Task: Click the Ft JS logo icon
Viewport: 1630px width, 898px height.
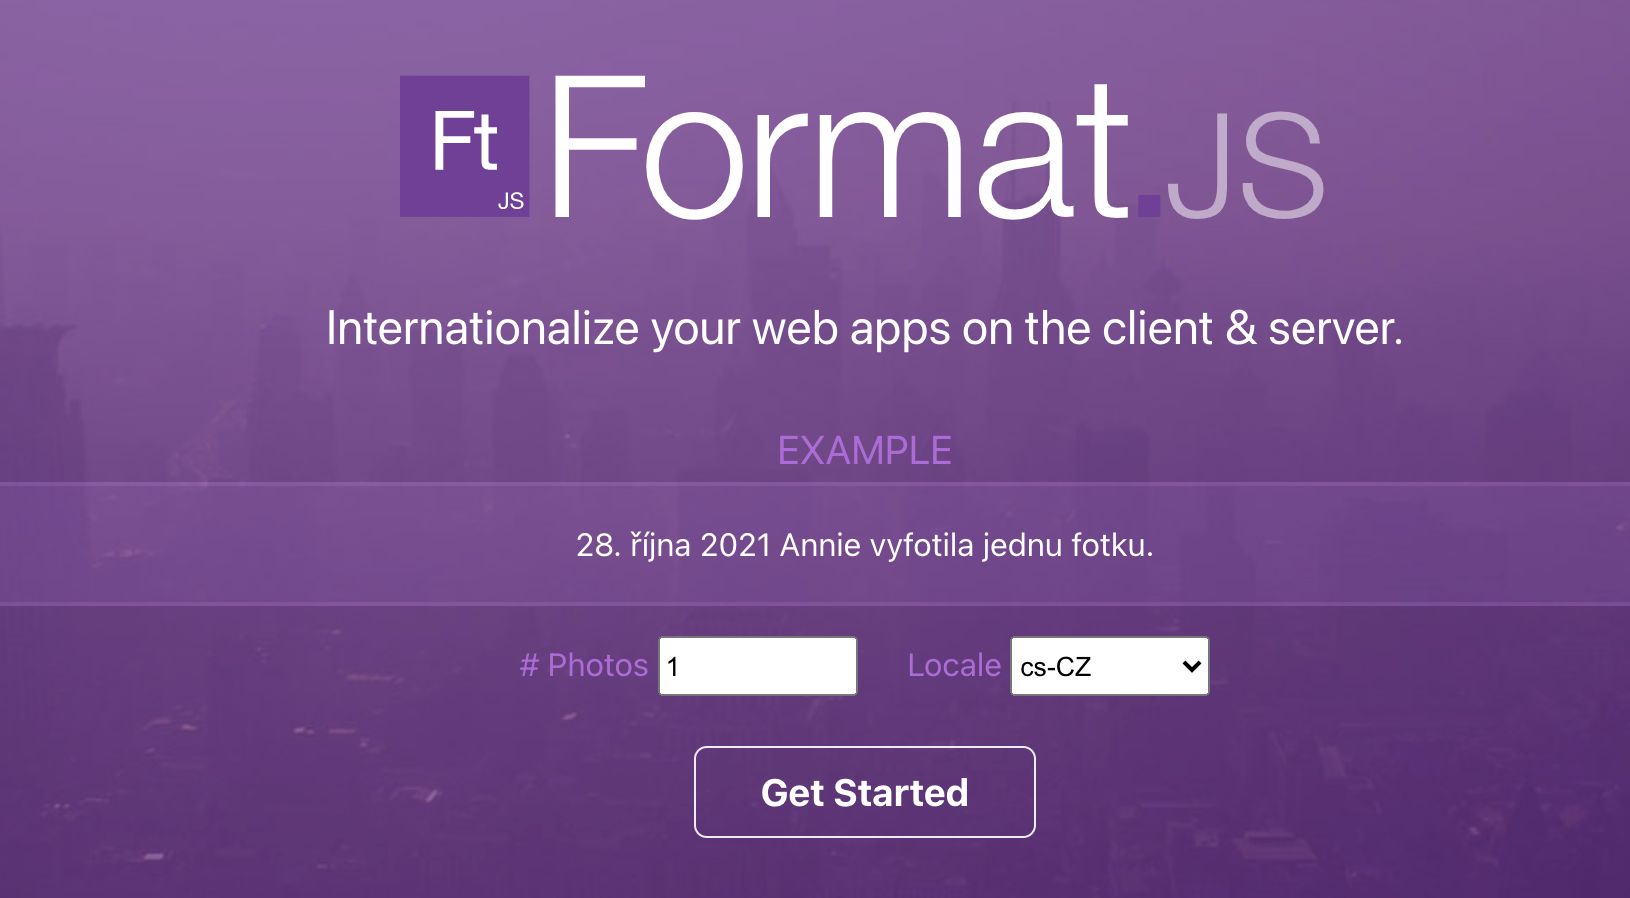Action: click(464, 146)
